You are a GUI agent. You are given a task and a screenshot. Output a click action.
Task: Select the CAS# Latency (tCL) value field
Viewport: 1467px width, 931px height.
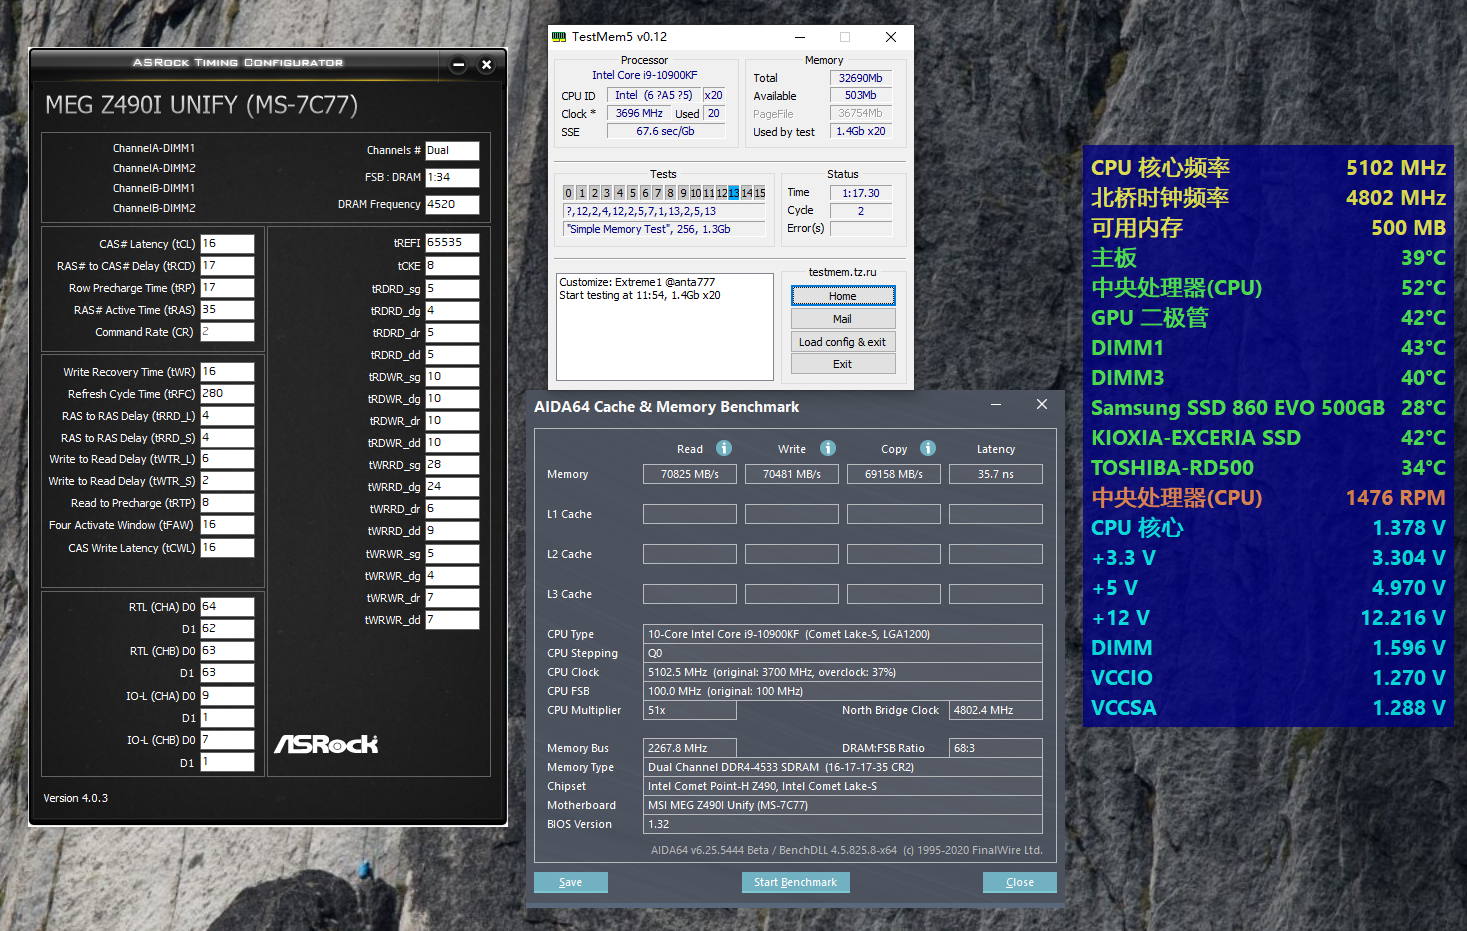coord(227,244)
